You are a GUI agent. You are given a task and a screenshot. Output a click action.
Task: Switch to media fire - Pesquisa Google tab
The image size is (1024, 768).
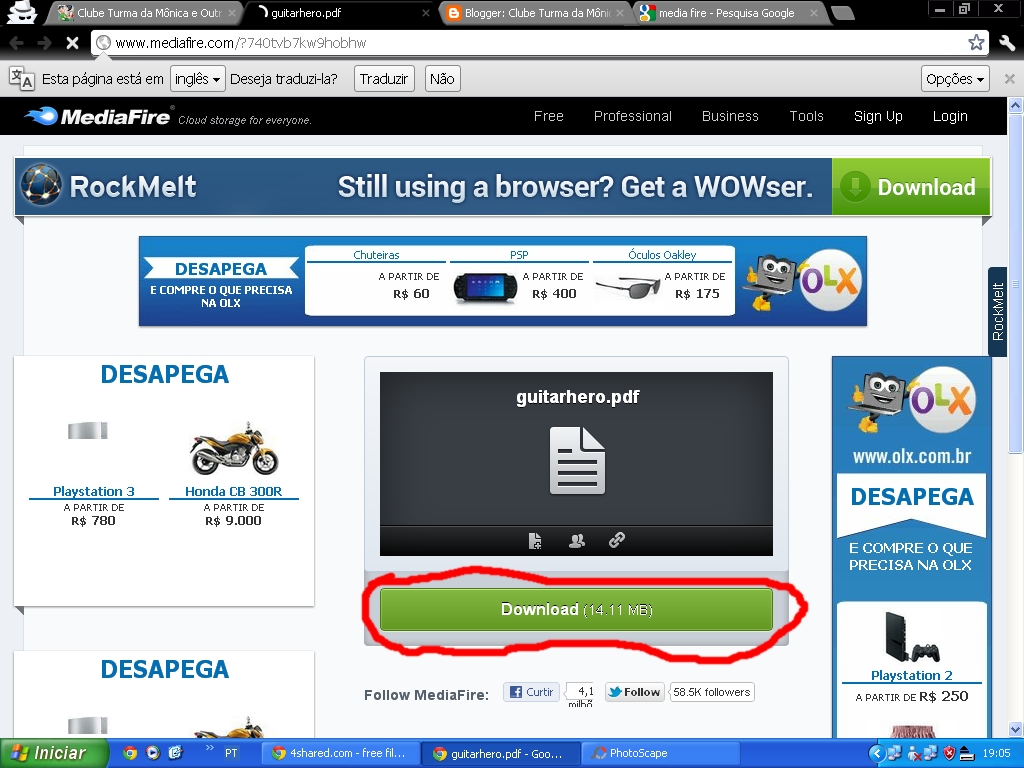728,12
